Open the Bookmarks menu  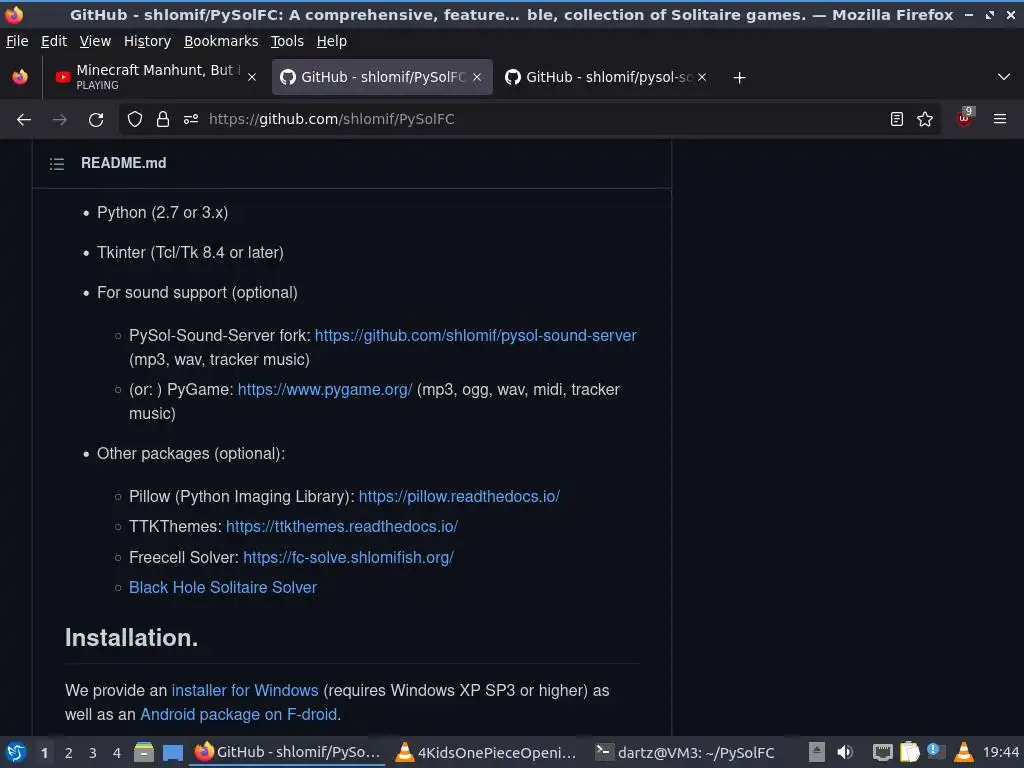[x=221, y=41]
